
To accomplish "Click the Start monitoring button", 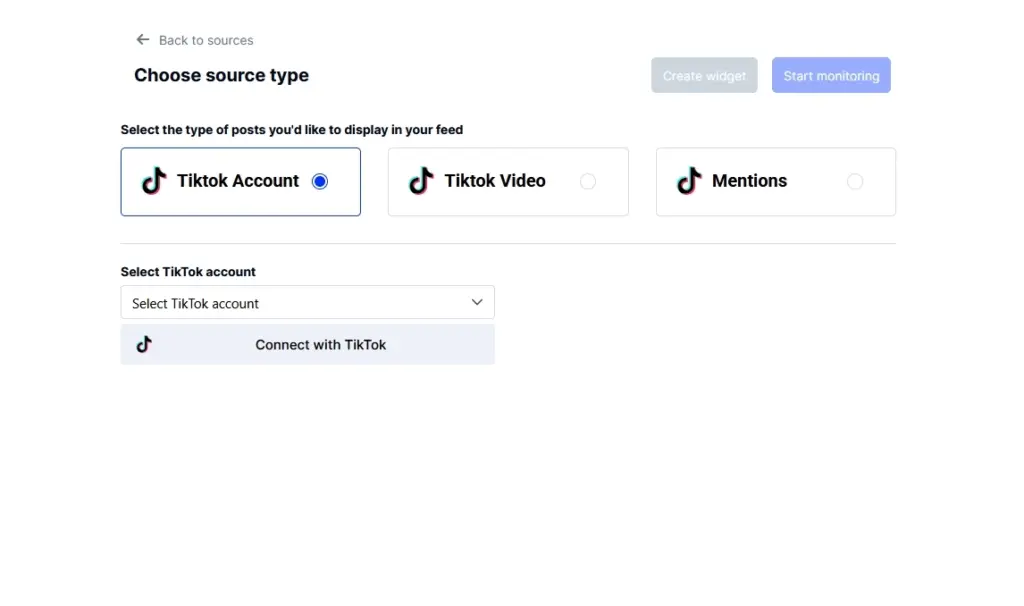I will (x=831, y=75).
